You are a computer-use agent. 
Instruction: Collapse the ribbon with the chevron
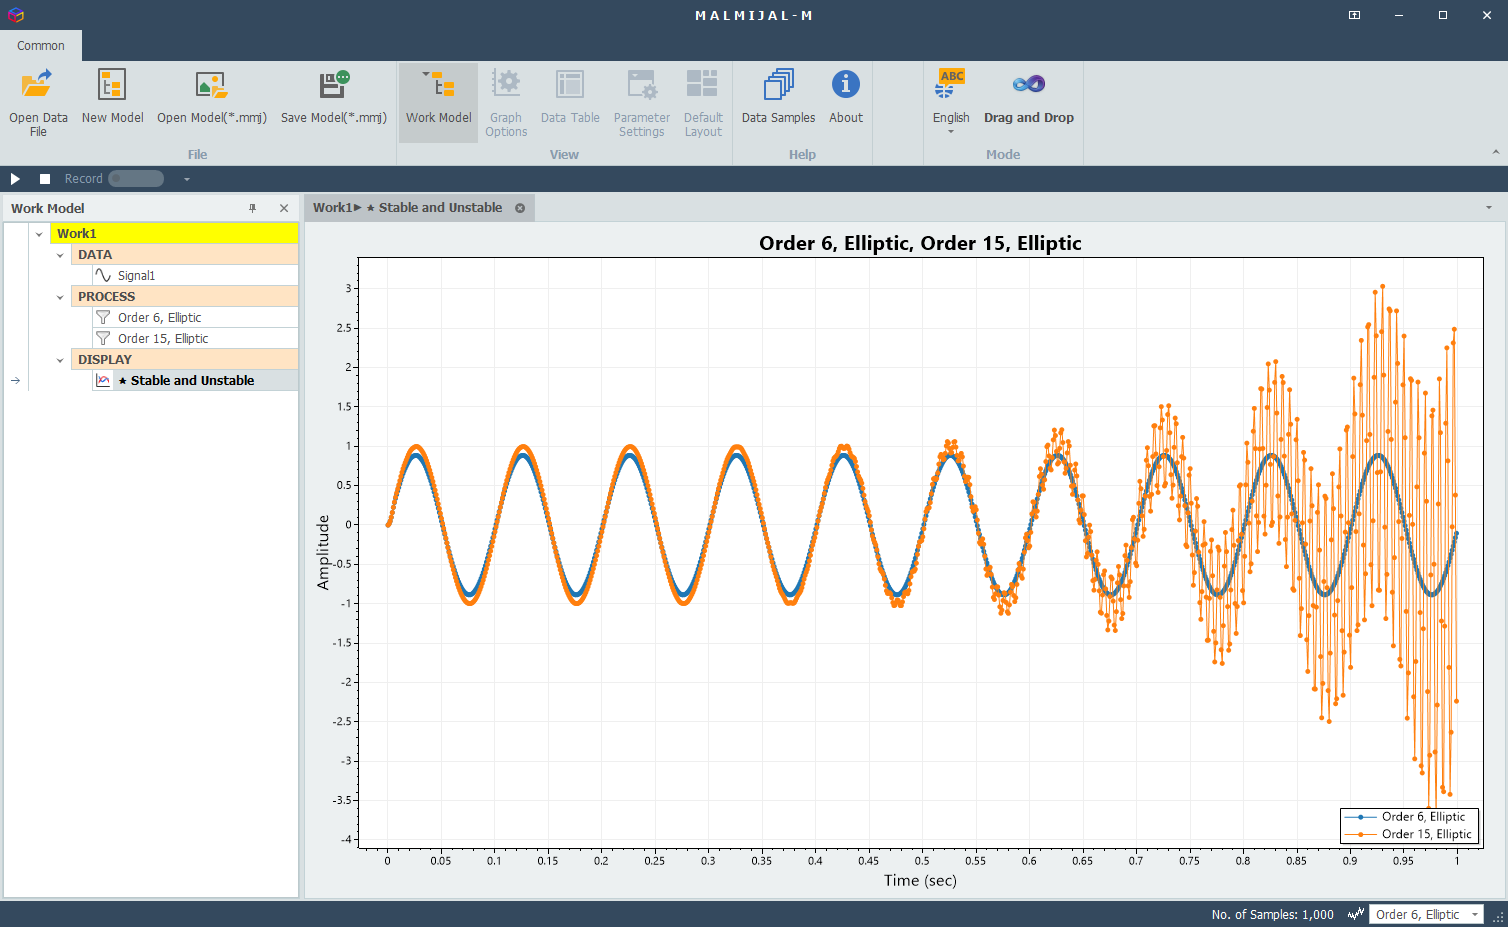(x=1495, y=152)
